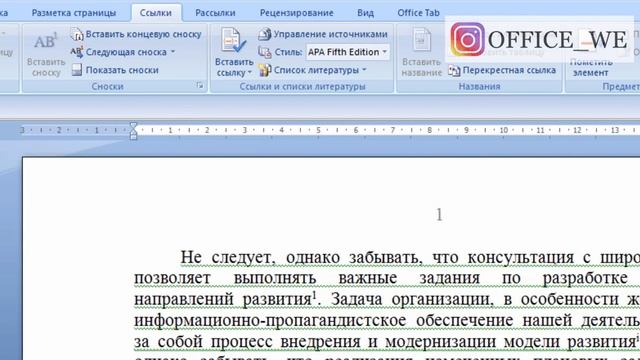The height and width of the screenshot is (360, 640).
Task: Open the Рассылки tab
Action: [215, 13]
